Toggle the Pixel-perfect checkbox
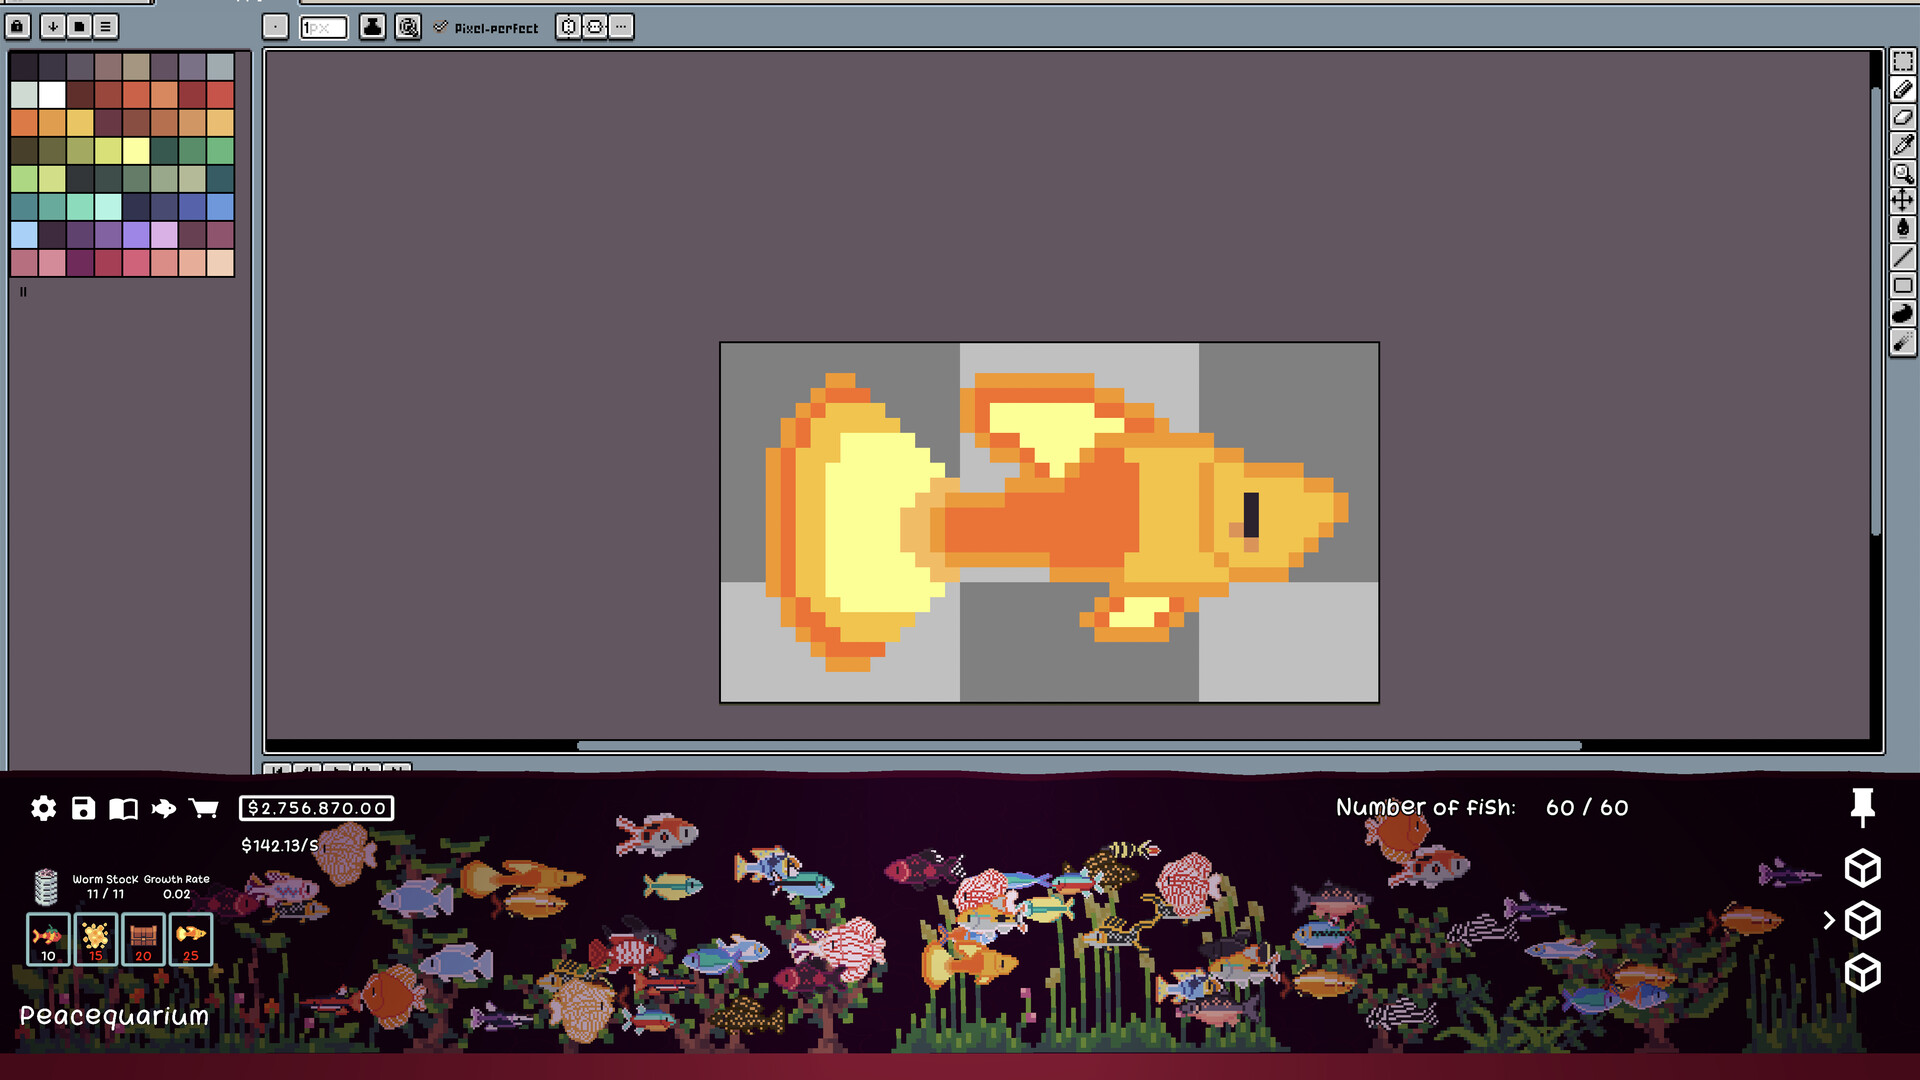The image size is (1920, 1080). [486, 28]
